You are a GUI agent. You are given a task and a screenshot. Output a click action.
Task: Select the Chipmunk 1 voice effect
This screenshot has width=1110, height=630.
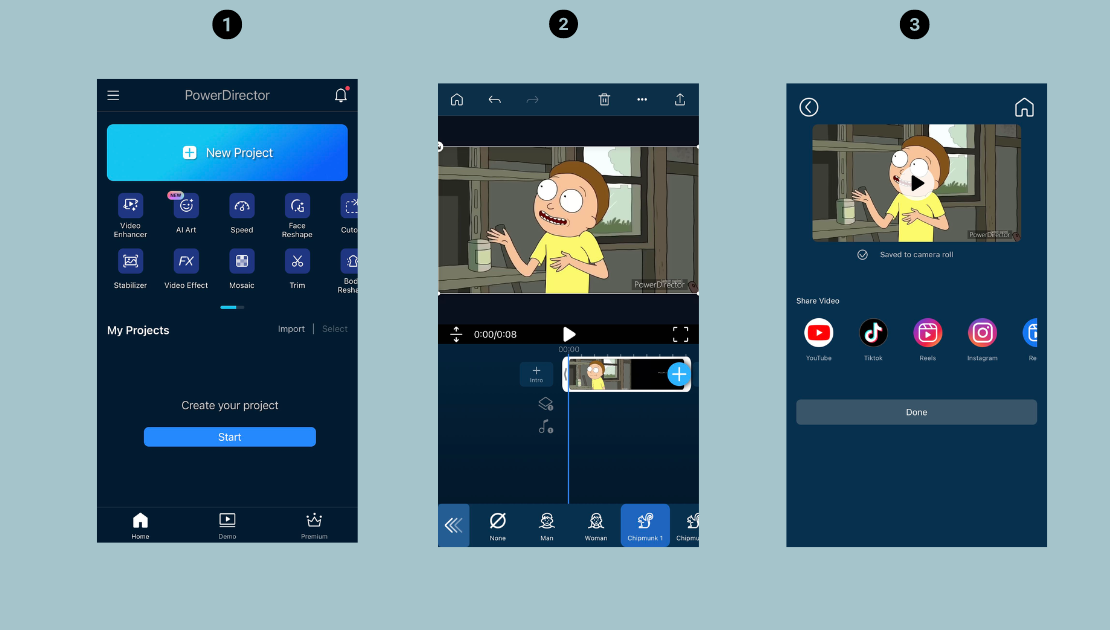pyautogui.click(x=645, y=525)
